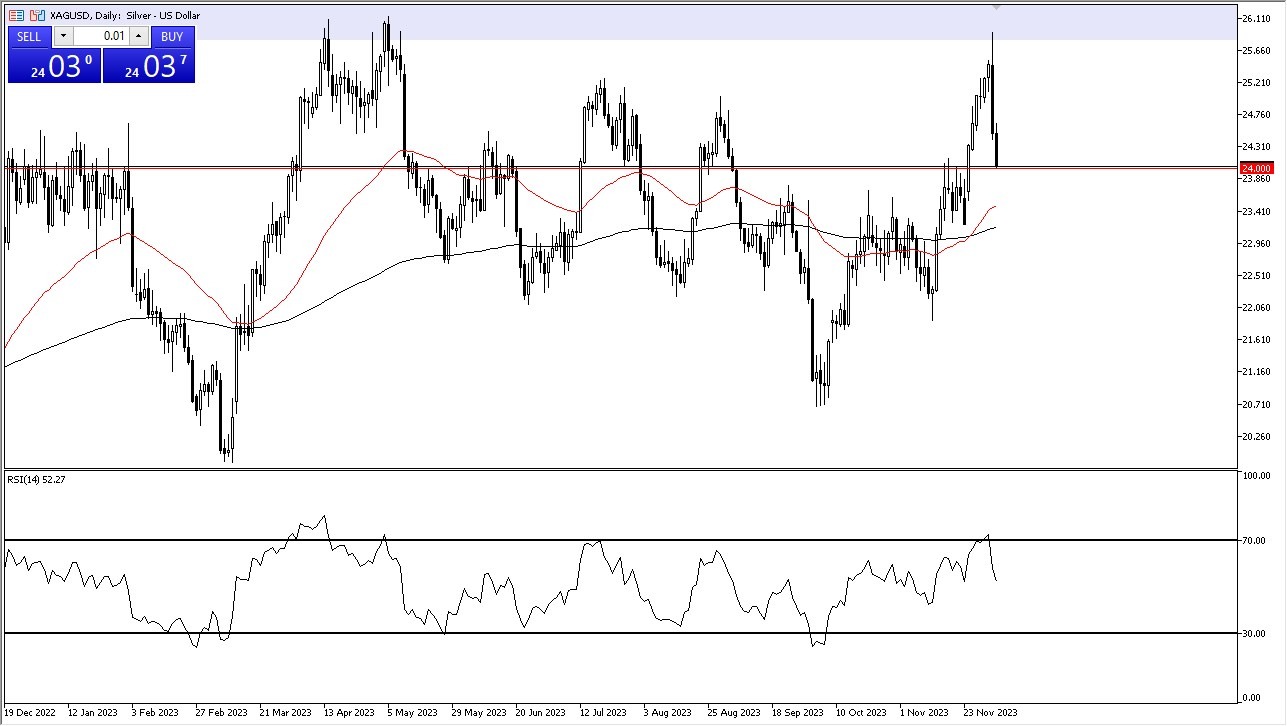Click the 26.110 price on the price scale

(1256, 19)
